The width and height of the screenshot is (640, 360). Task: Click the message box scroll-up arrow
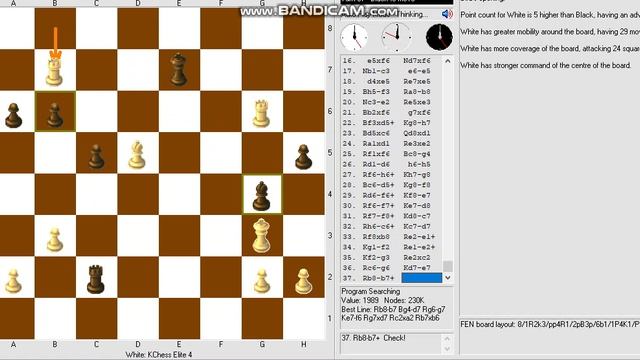(x=447, y=339)
